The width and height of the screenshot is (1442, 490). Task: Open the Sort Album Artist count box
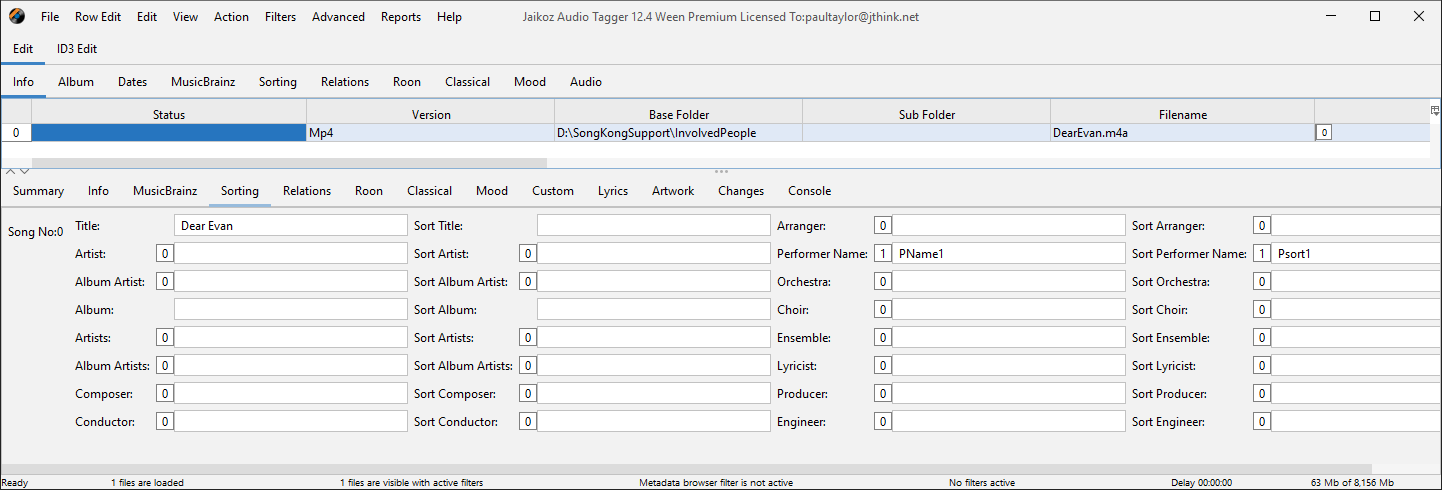click(526, 282)
